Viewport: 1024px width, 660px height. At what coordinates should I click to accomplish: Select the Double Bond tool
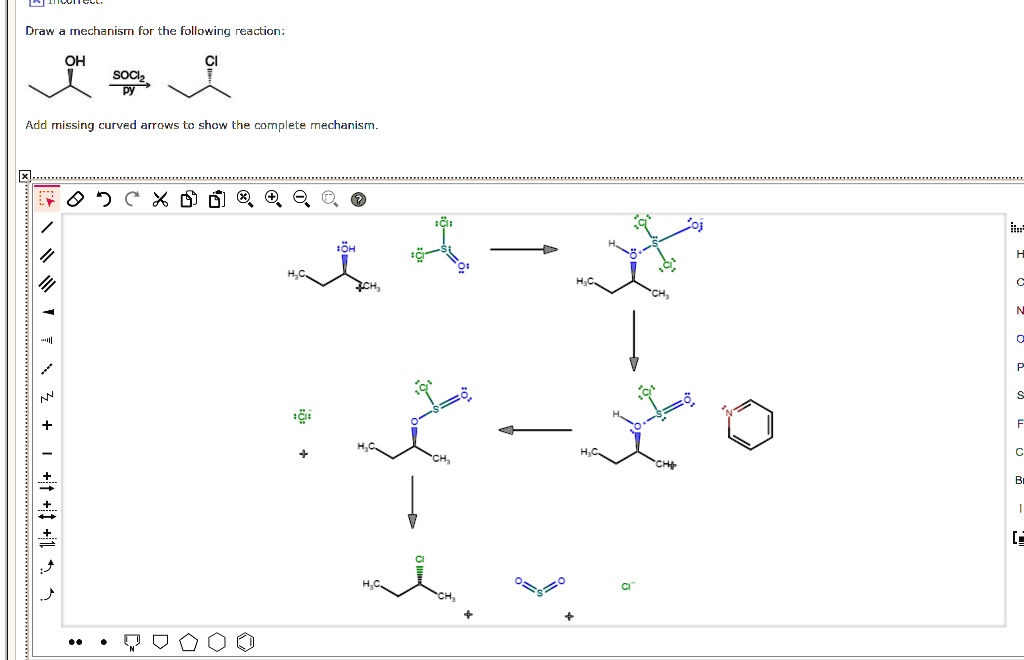[x=44, y=254]
